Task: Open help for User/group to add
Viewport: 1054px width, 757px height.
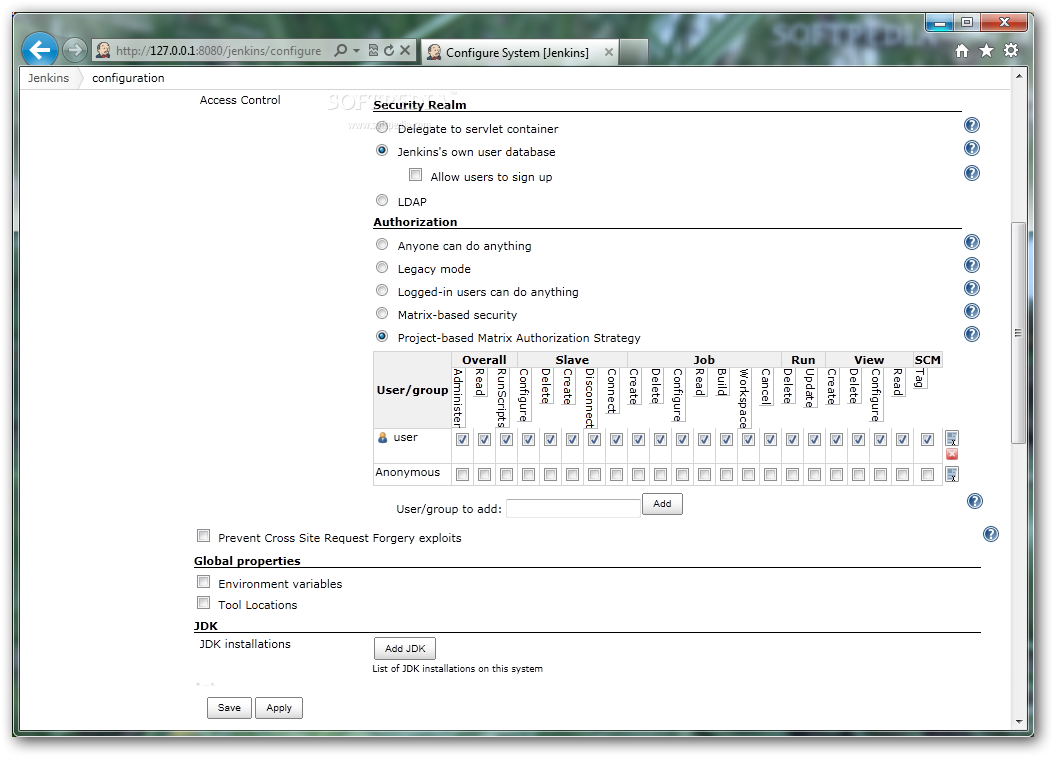Action: (975, 502)
